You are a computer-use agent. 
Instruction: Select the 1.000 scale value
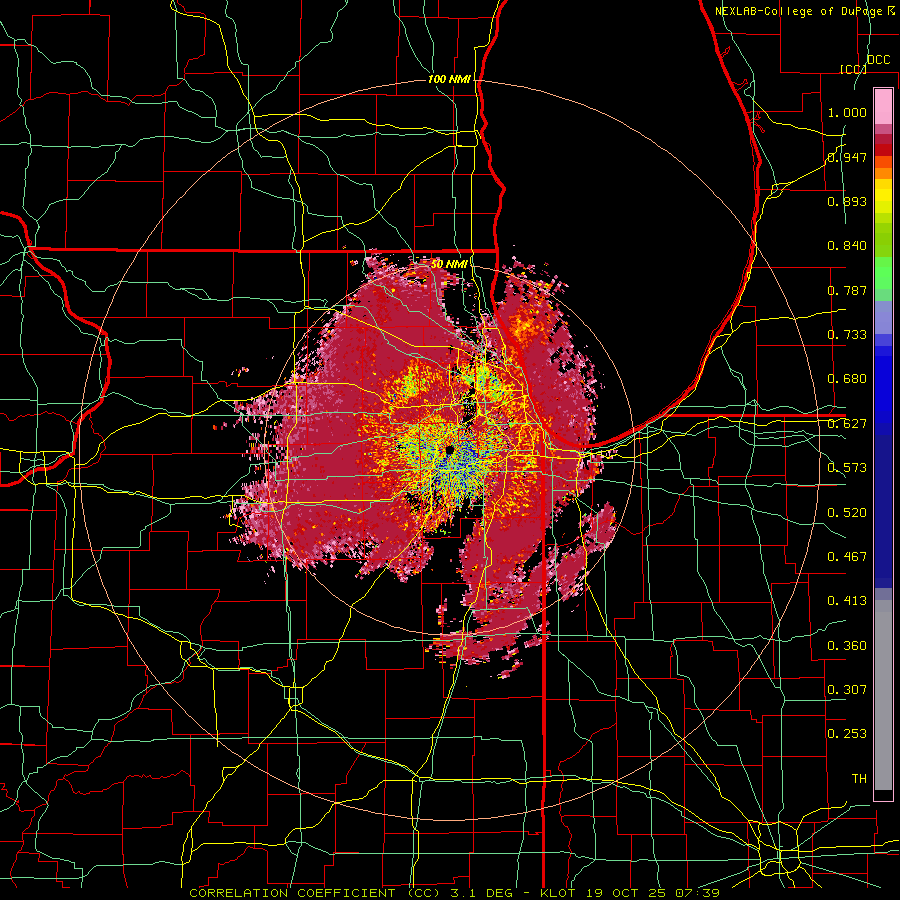point(847,112)
